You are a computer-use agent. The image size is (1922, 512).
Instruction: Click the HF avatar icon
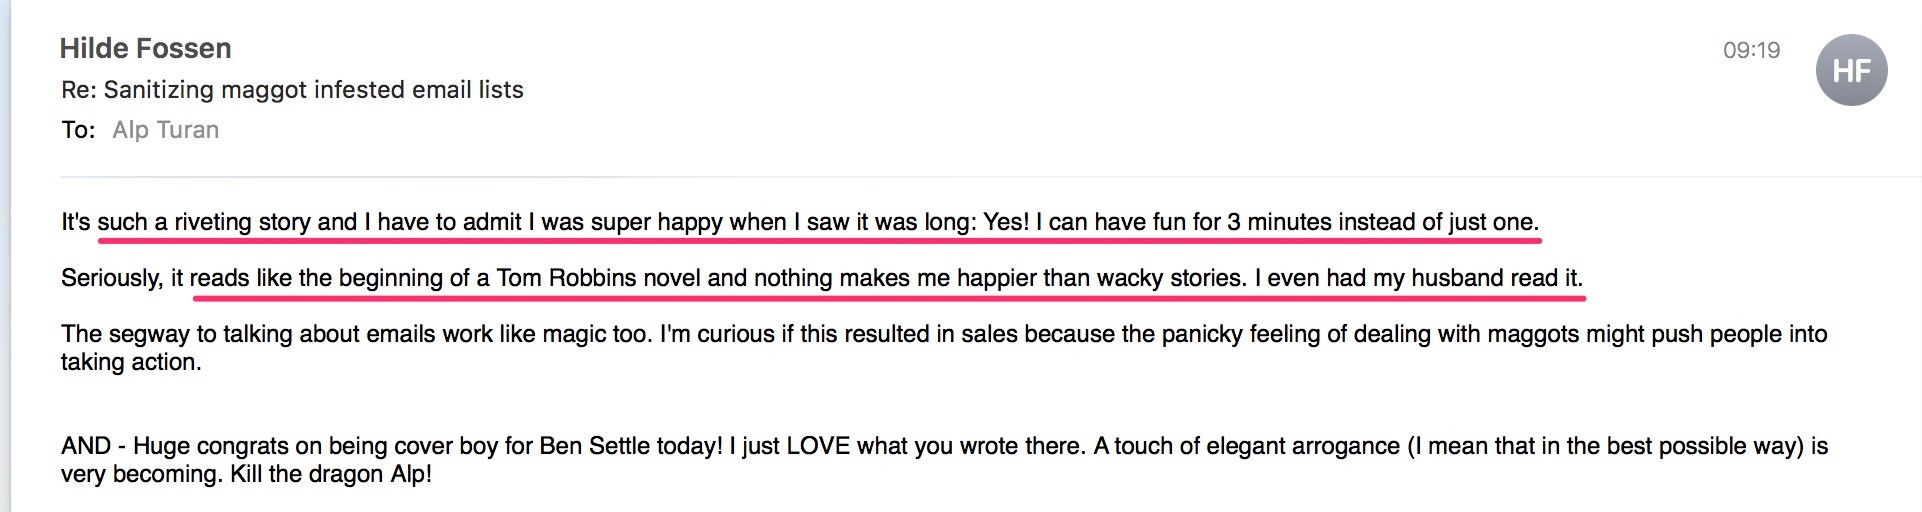[1851, 70]
